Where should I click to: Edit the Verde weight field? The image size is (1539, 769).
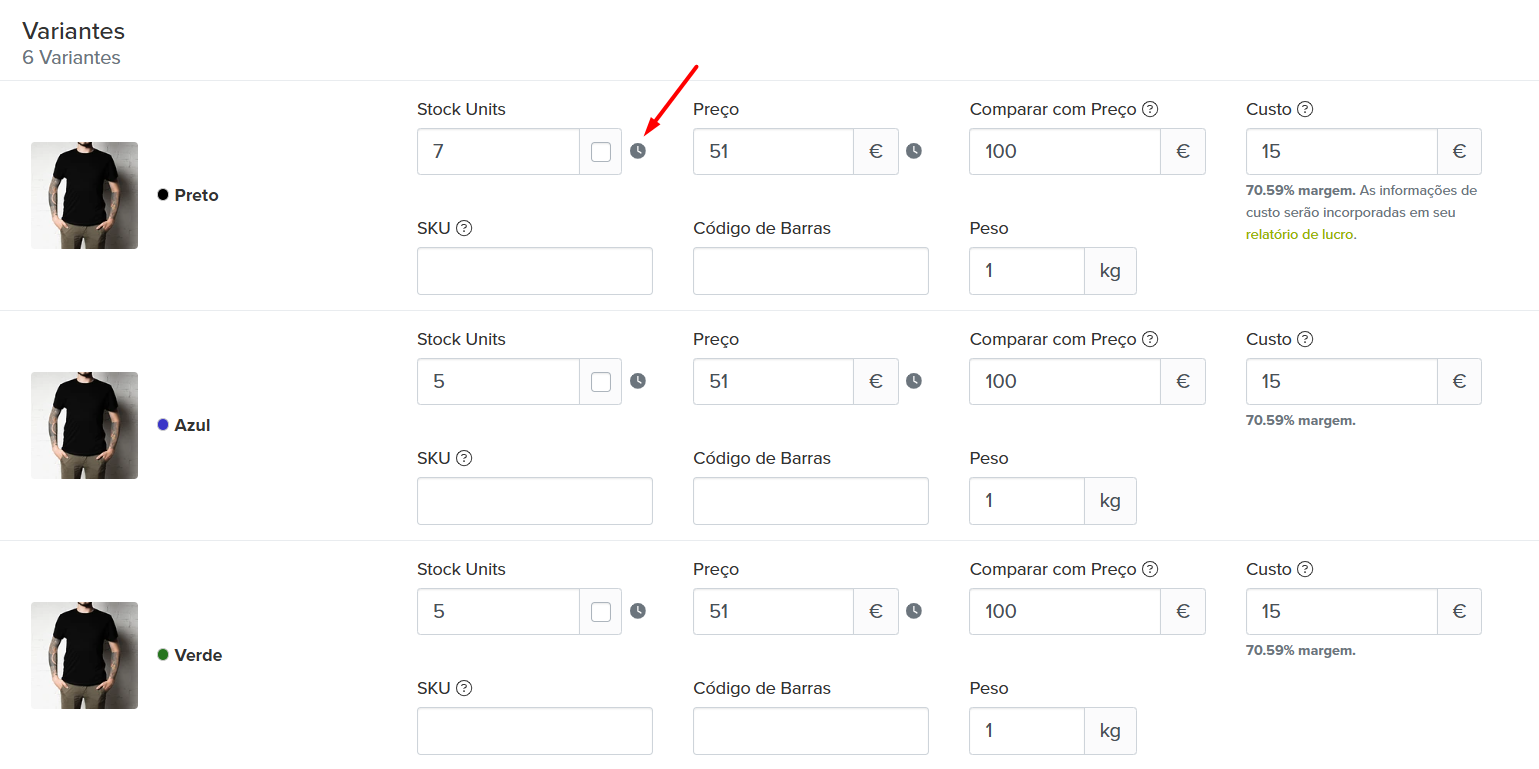pyautogui.click(x=1026, y=731)
